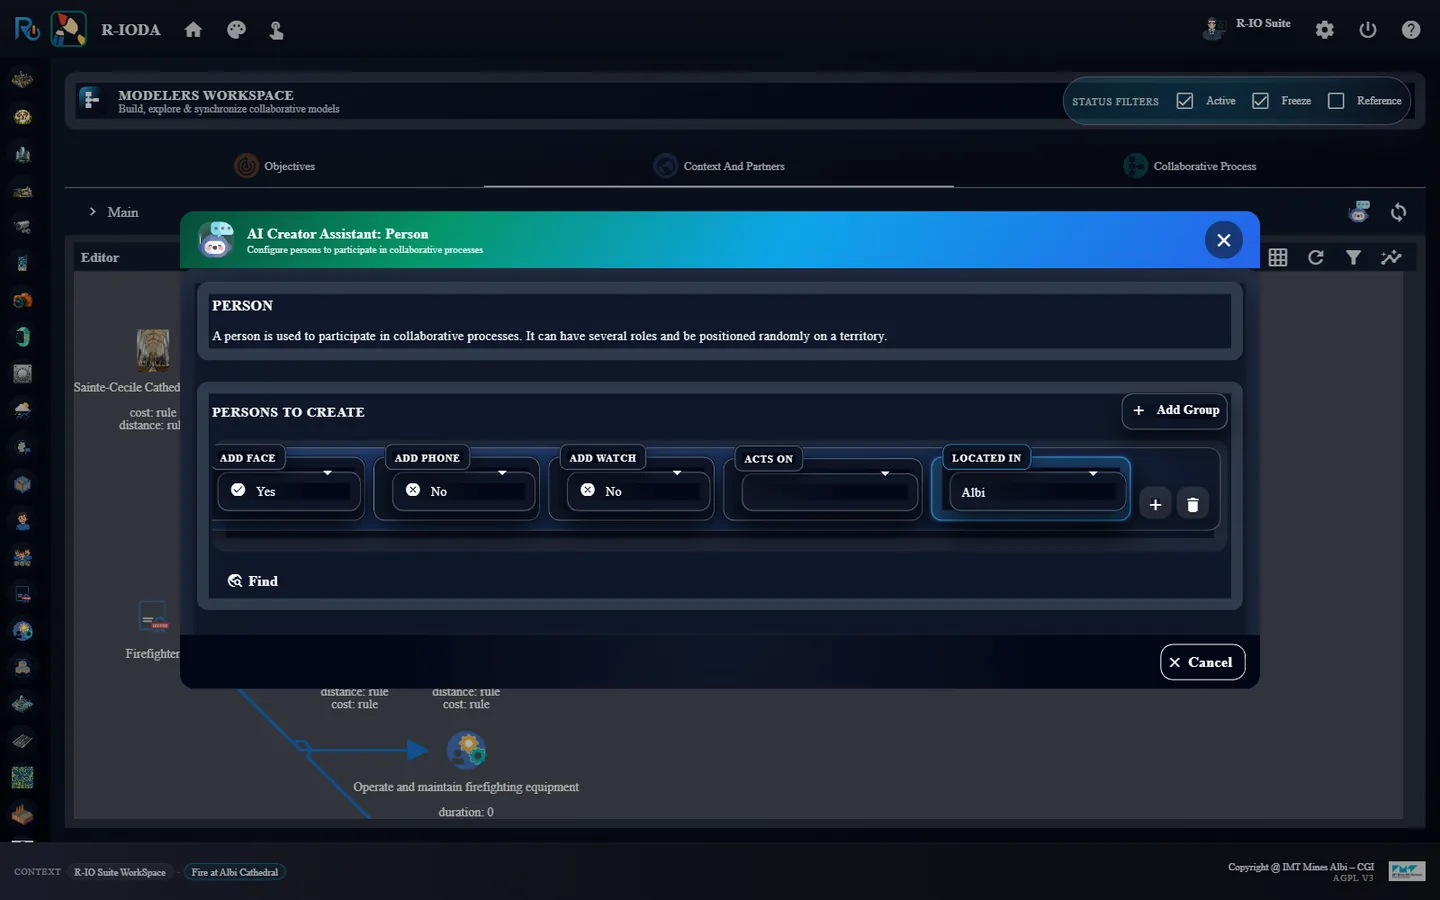Click the synchronize arrows icon near Main
The height and width of the screenshot is (900, 1440).
[x=1399, y=212]
